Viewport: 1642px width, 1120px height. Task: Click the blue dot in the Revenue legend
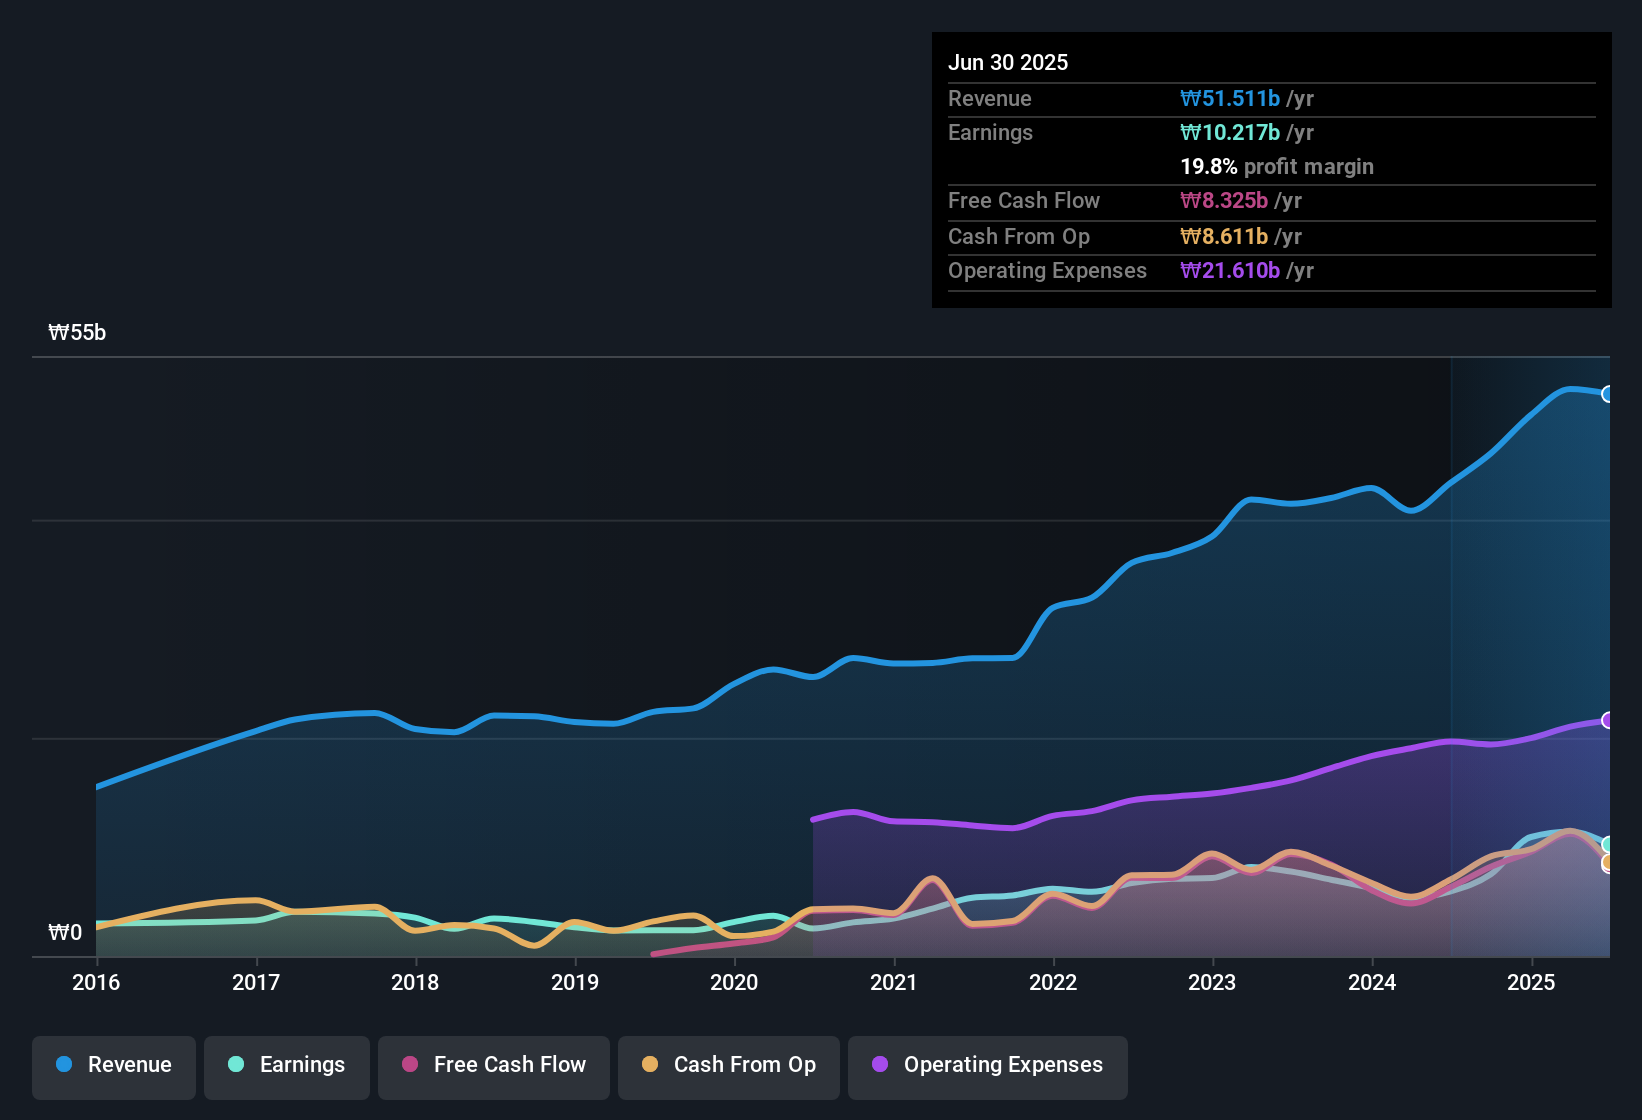pyautogui.click(x=63, y=1065)
